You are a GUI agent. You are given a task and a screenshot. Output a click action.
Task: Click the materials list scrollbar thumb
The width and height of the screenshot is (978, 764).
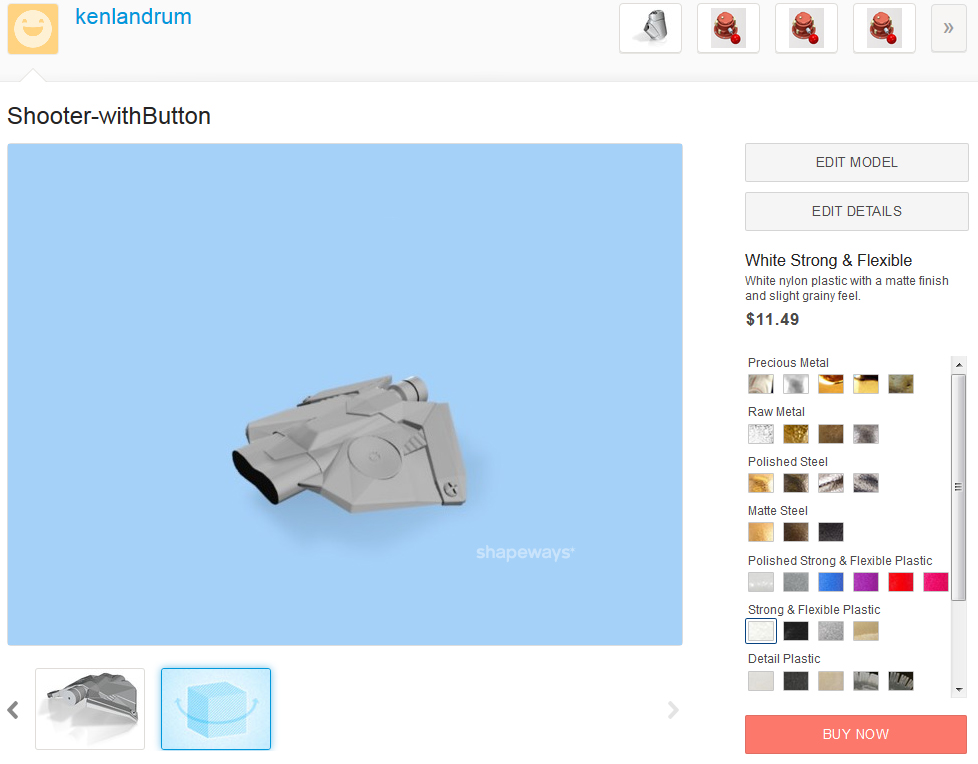coord(959,487)
